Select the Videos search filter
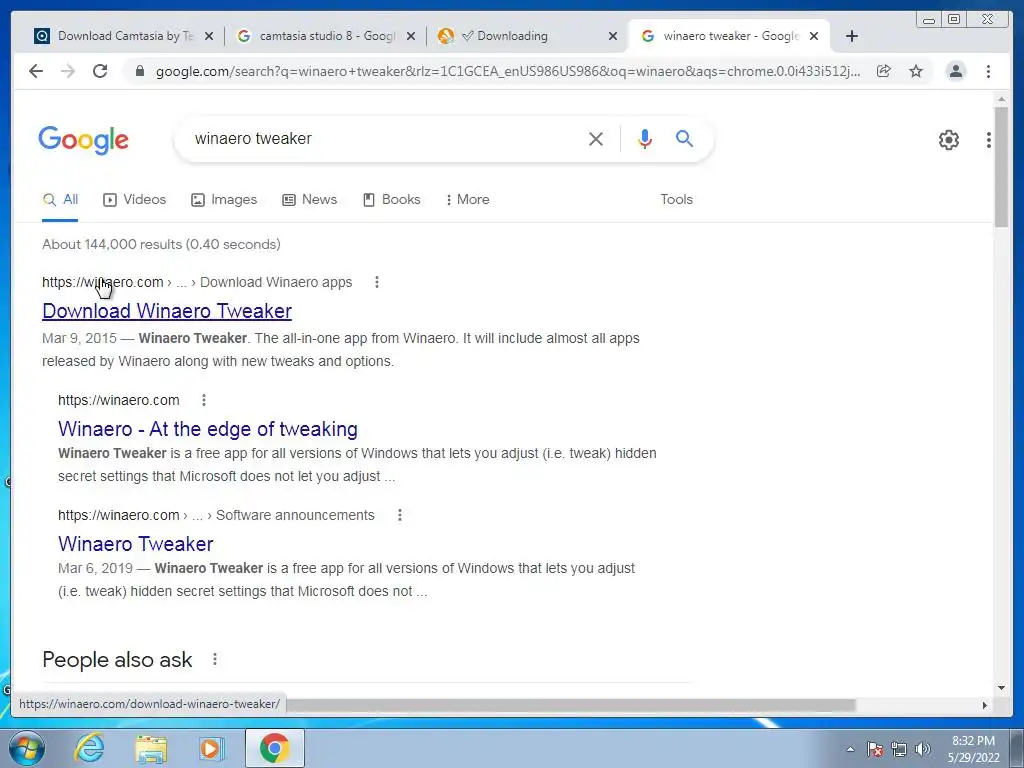Screen dimensions: 1024x768 135,200
